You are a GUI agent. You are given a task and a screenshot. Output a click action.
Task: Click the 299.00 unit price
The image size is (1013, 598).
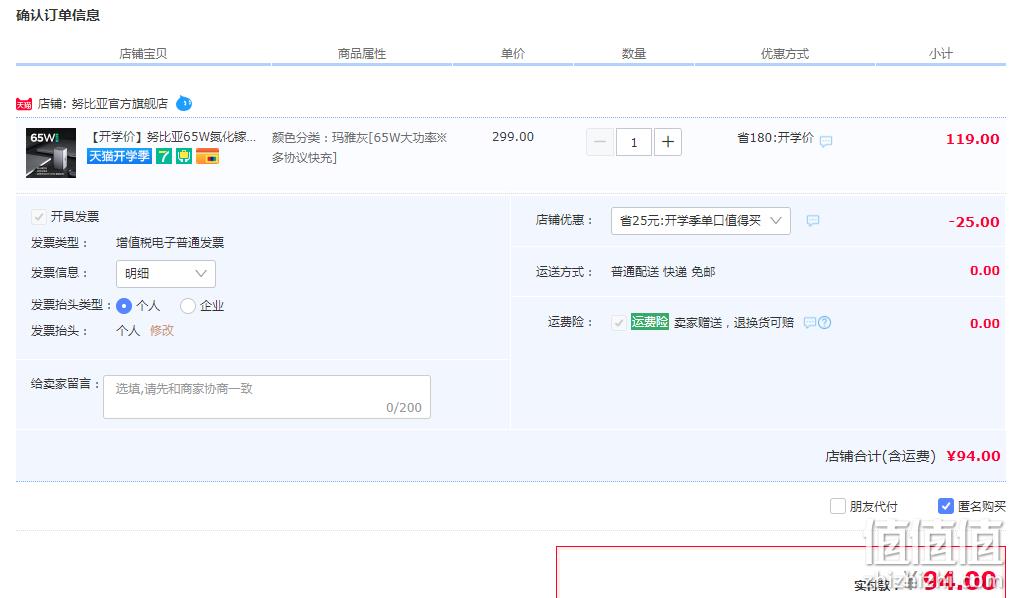tap(513, 137)
